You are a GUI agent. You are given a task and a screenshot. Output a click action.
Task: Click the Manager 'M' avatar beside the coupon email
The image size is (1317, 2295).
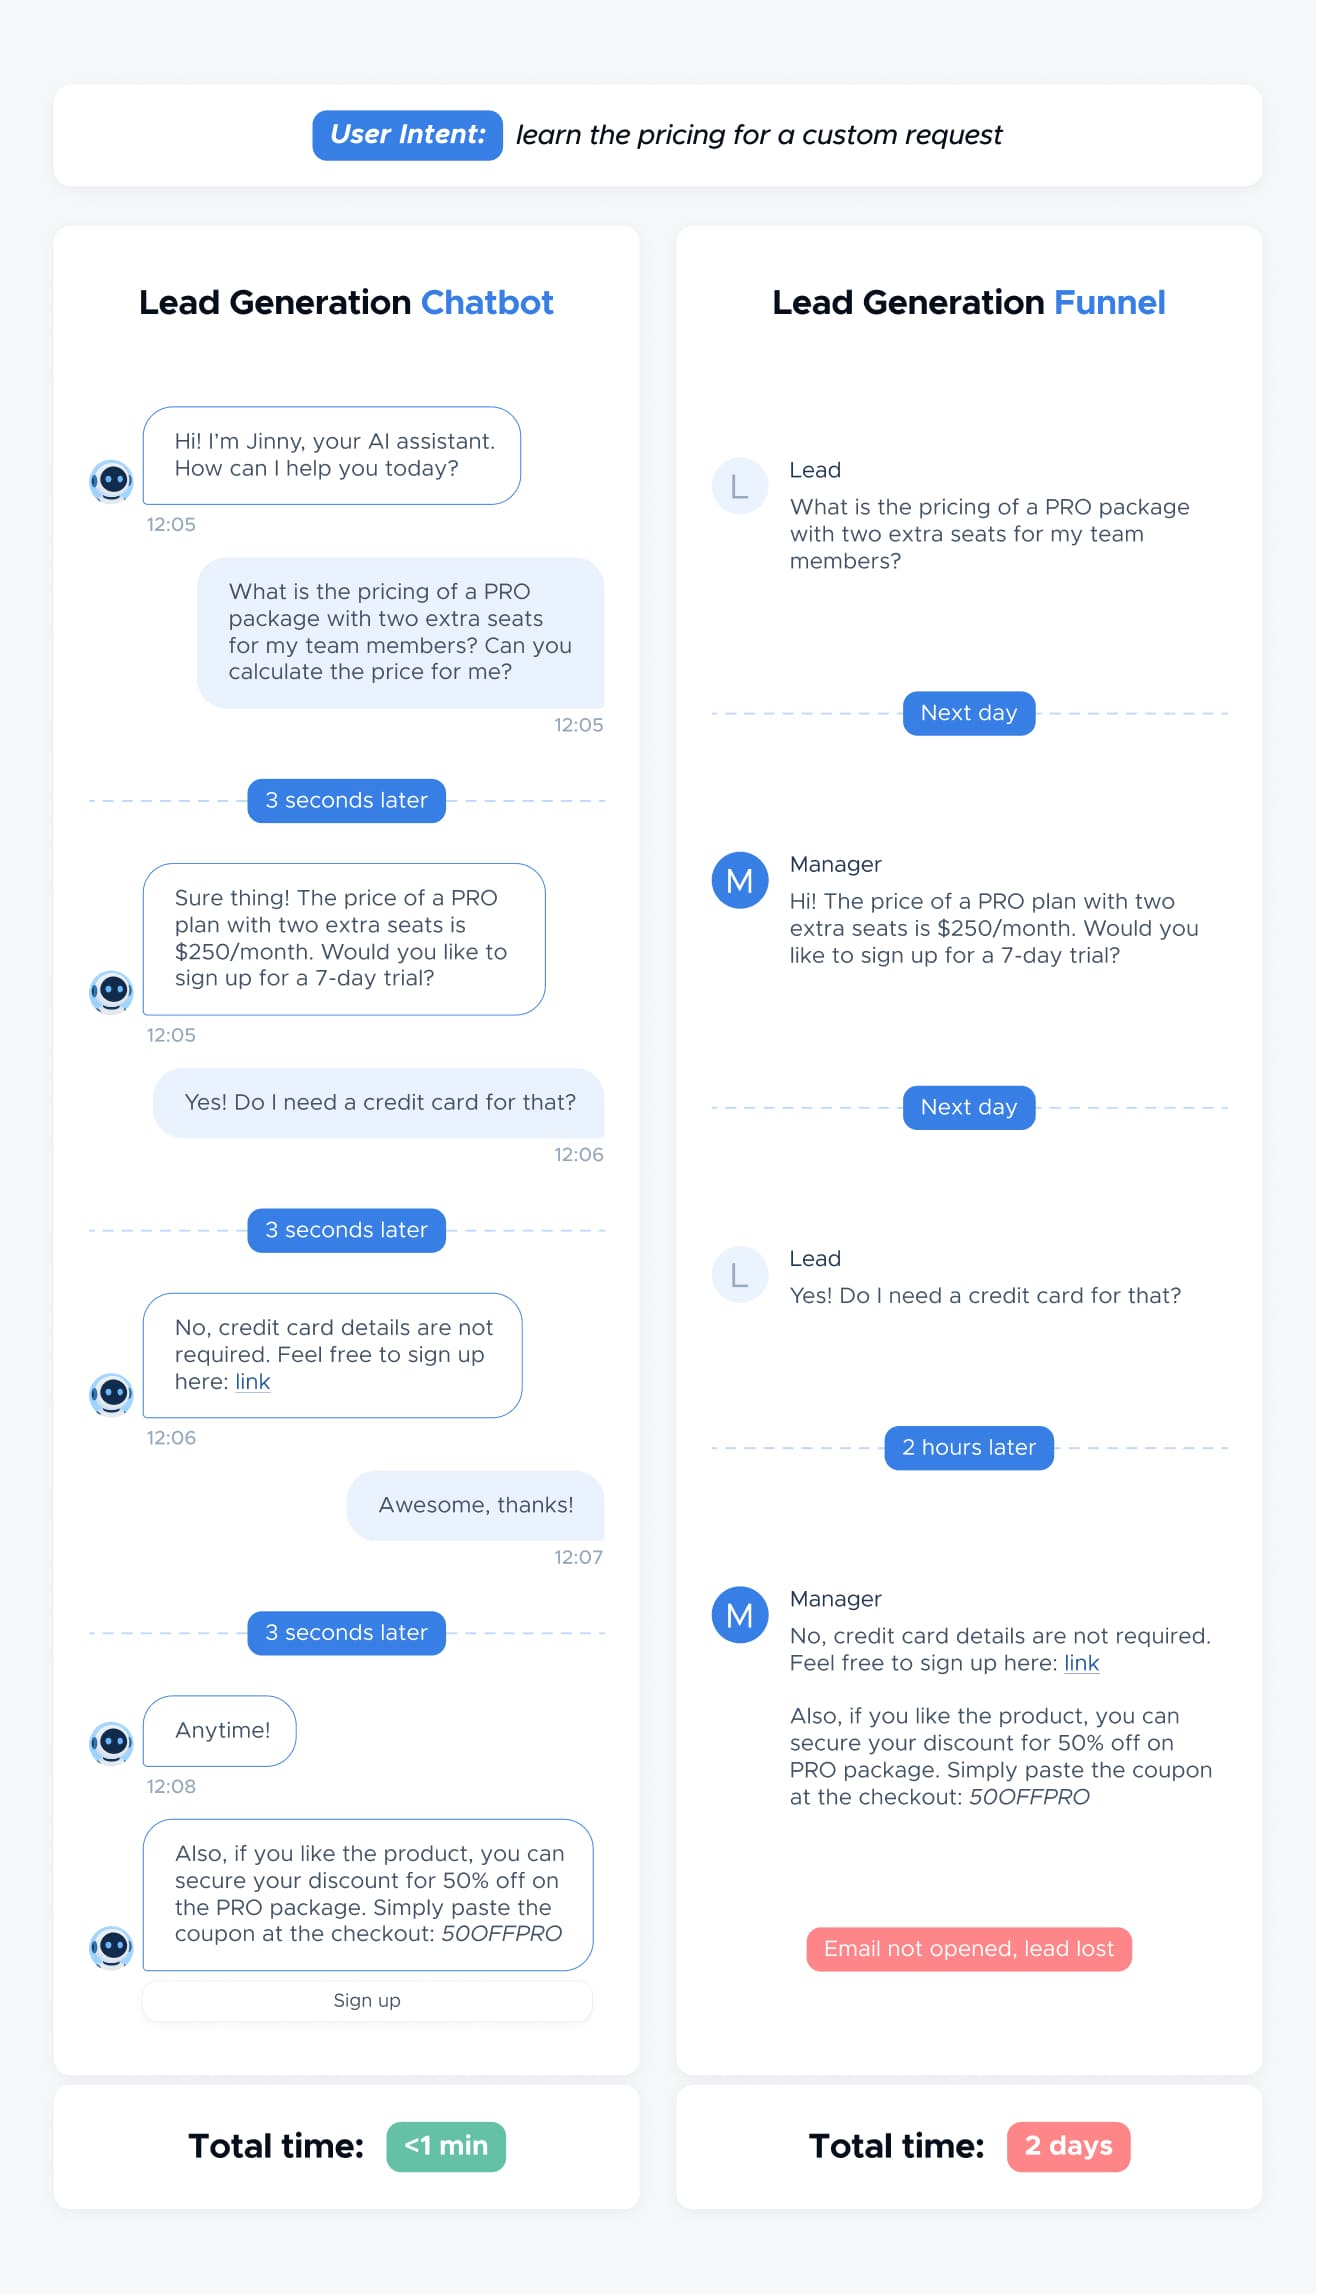[x=739, y=1615]
